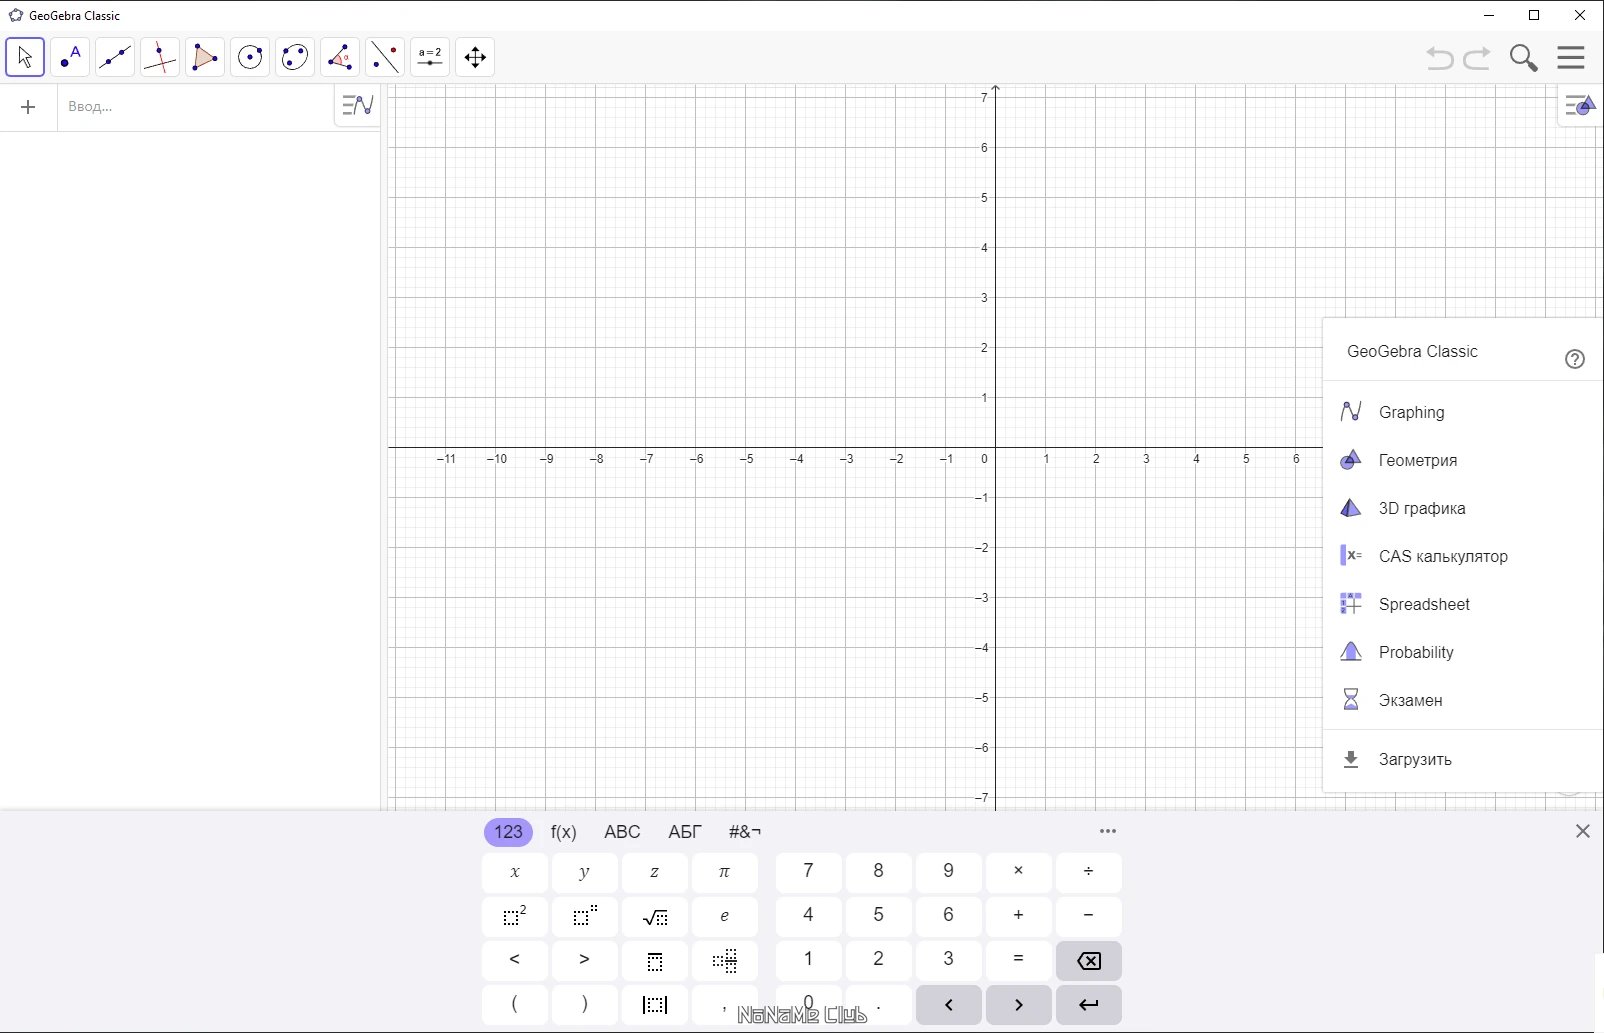This screenshot has width=1604, height=1033.
Task: Tap the division ÷ key
Action: coord(1089,872)
